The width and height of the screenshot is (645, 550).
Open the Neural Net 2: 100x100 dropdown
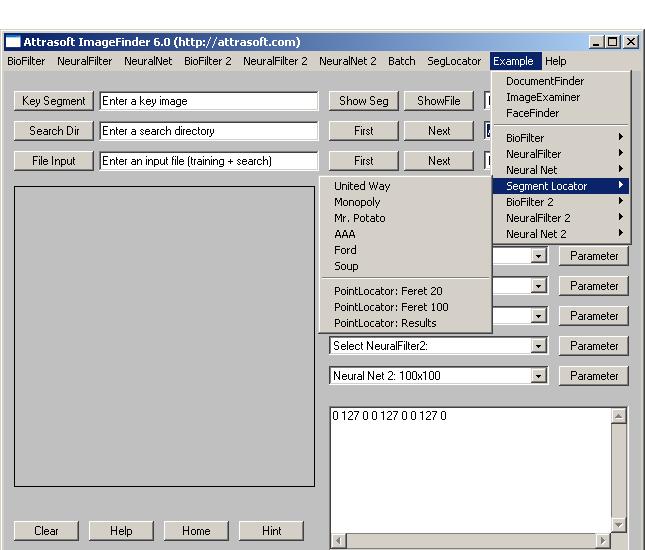tap(539, 376)
